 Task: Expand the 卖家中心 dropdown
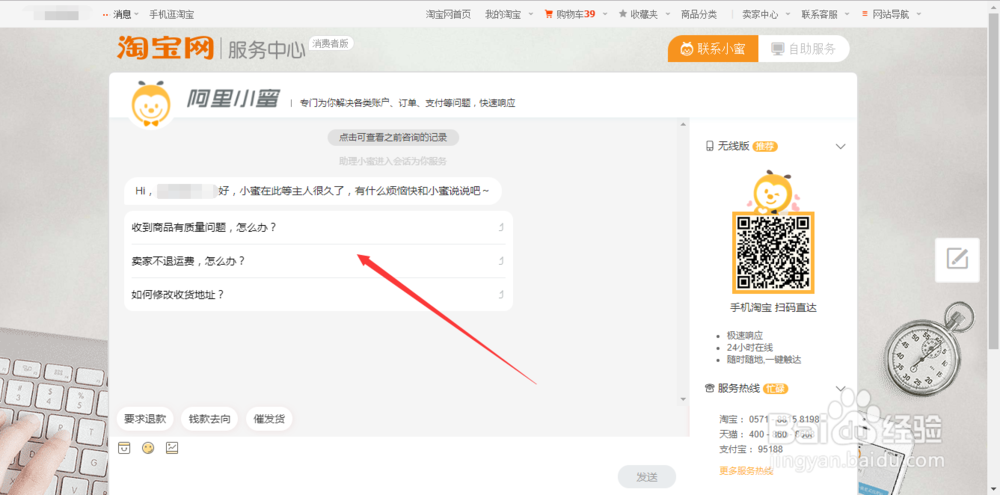click(x=788, y=14)
